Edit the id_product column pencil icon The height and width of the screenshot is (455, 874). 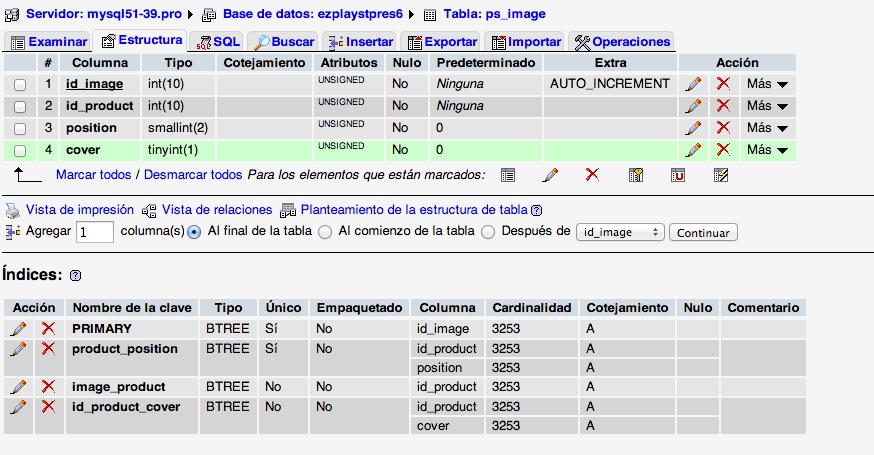point(693,106)
